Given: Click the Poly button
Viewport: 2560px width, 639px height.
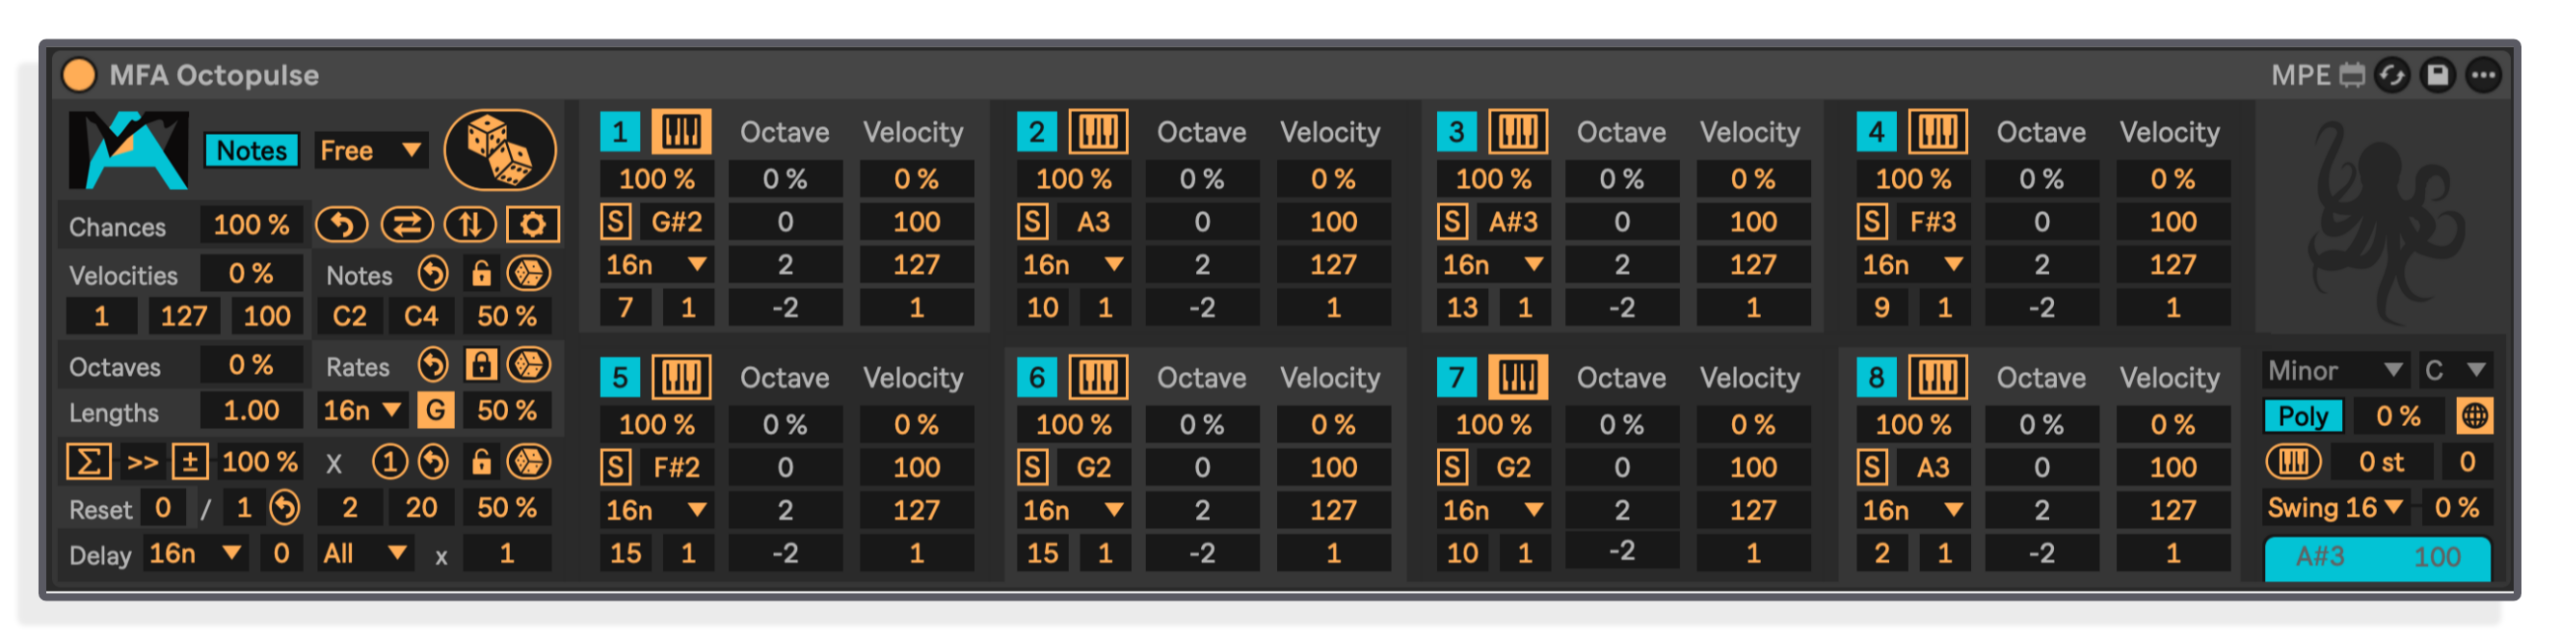Looking at the screenshot, I should click(2303, 416).
